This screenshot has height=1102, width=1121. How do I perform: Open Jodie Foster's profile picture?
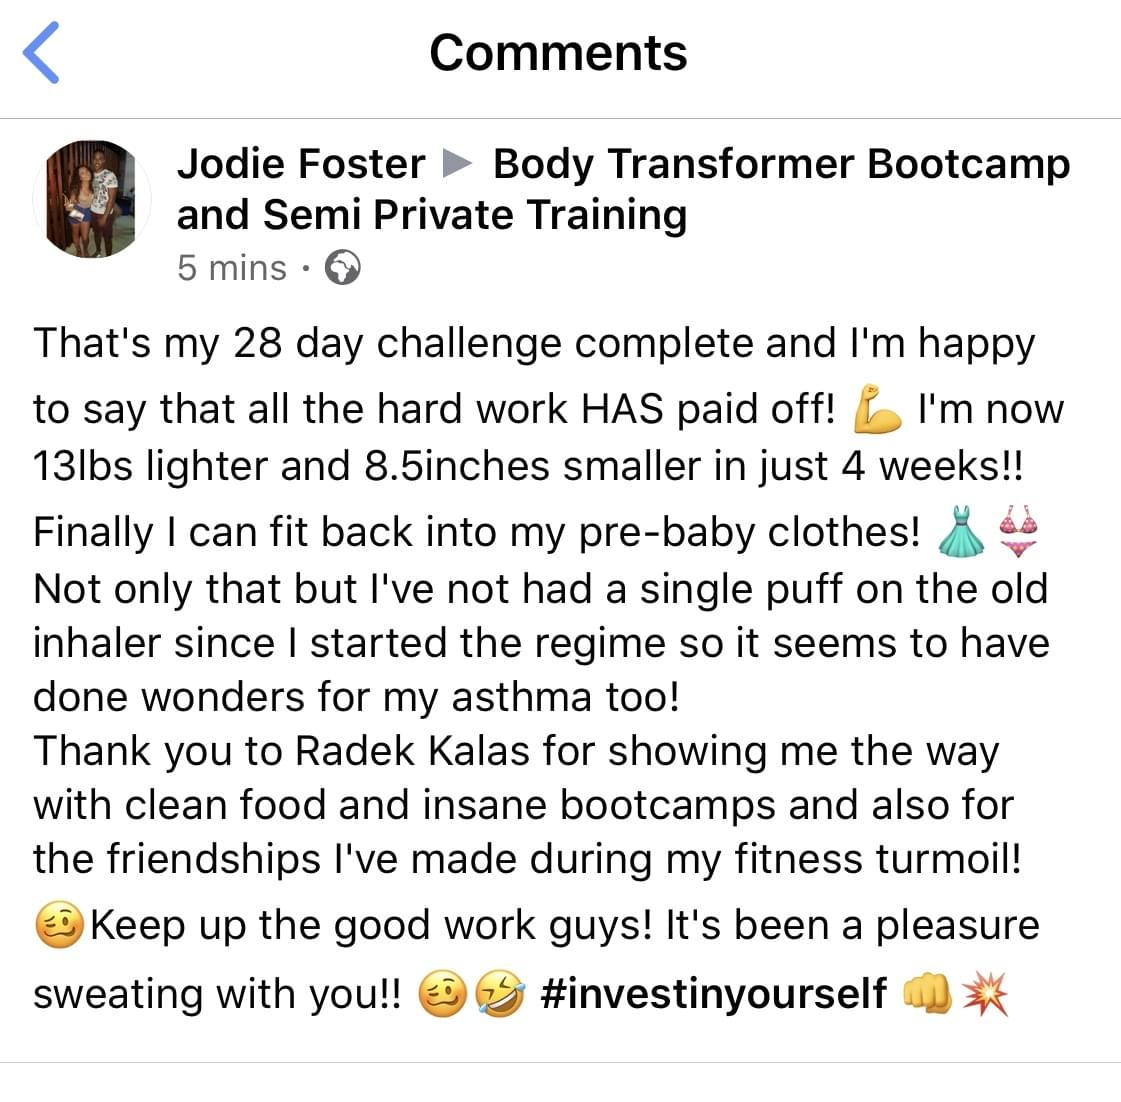click(92, 198)
